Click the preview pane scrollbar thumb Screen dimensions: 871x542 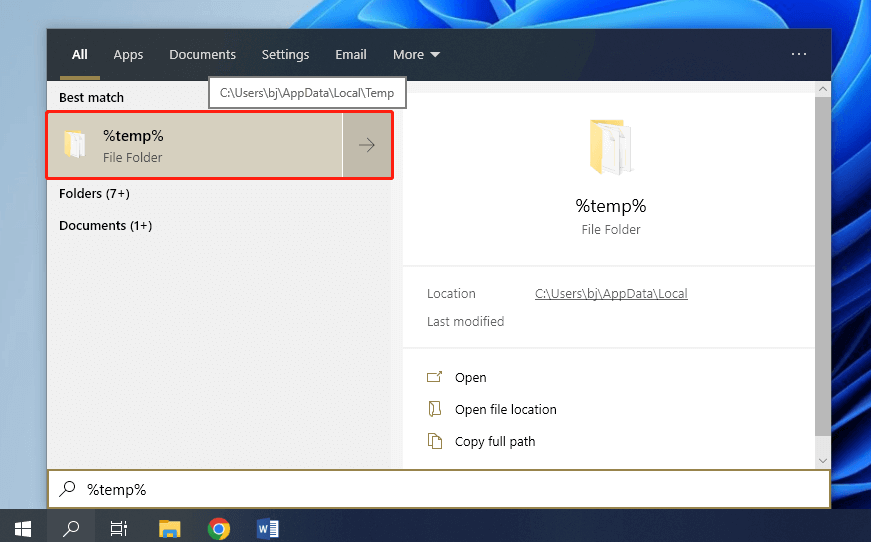coord(823,267)
